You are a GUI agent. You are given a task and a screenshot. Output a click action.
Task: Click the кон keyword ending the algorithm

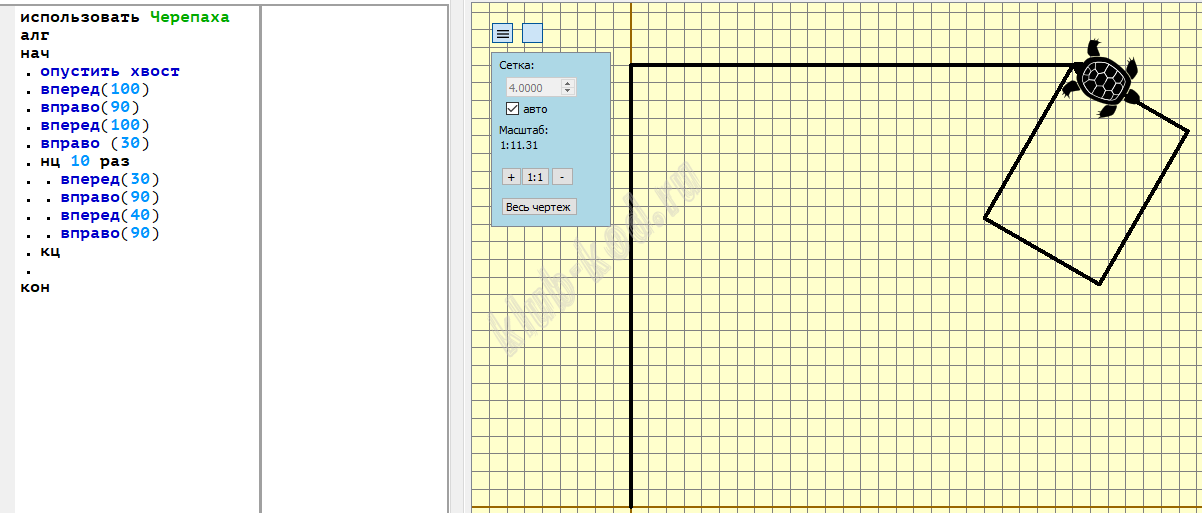35,287
